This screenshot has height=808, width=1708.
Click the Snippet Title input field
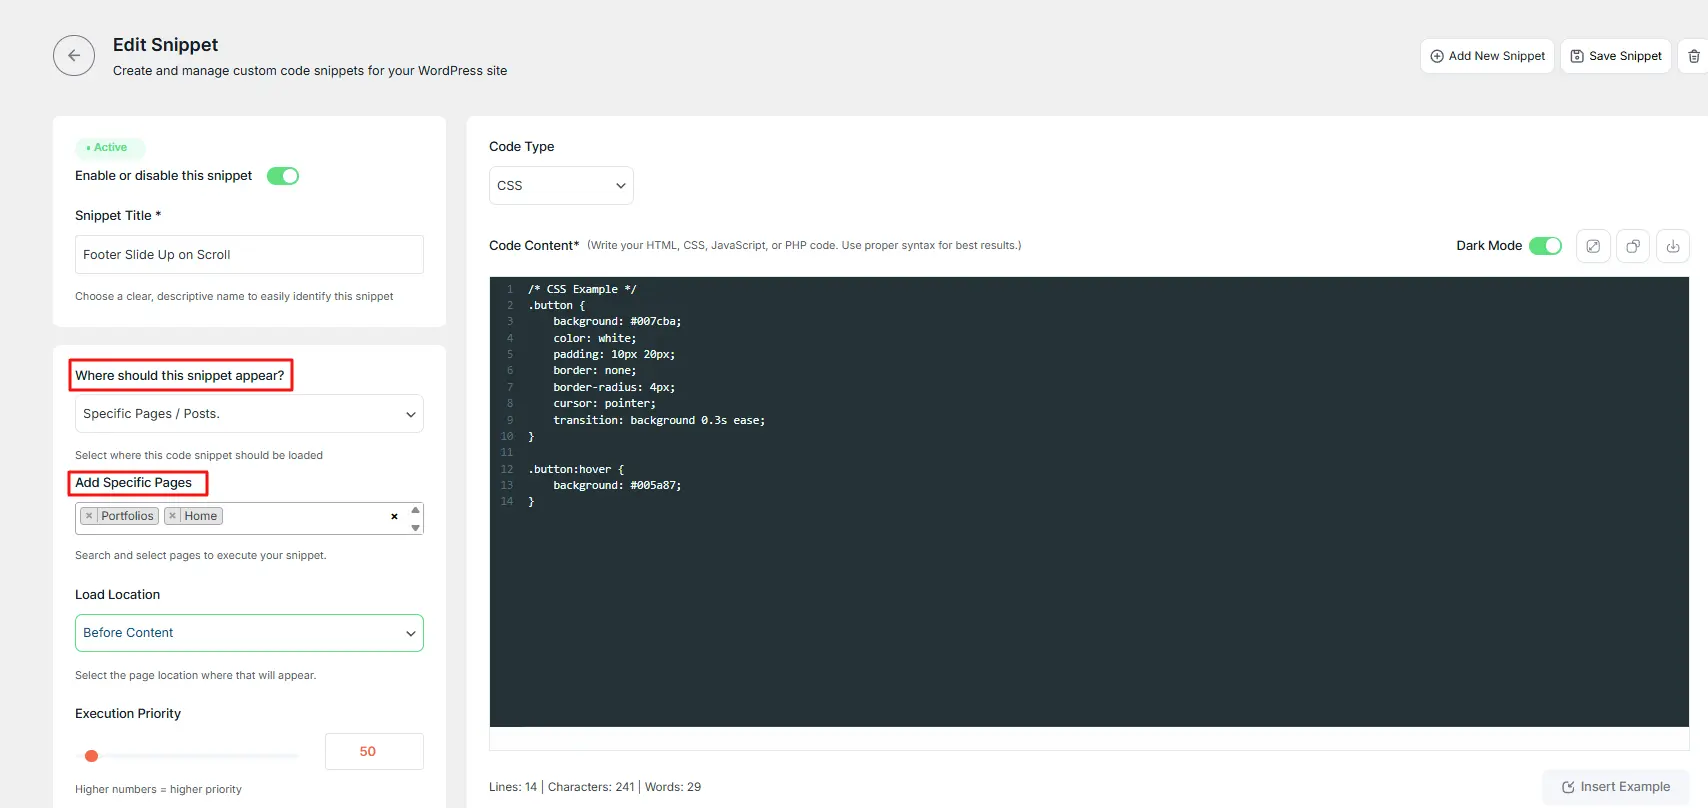tap(249, 255)
